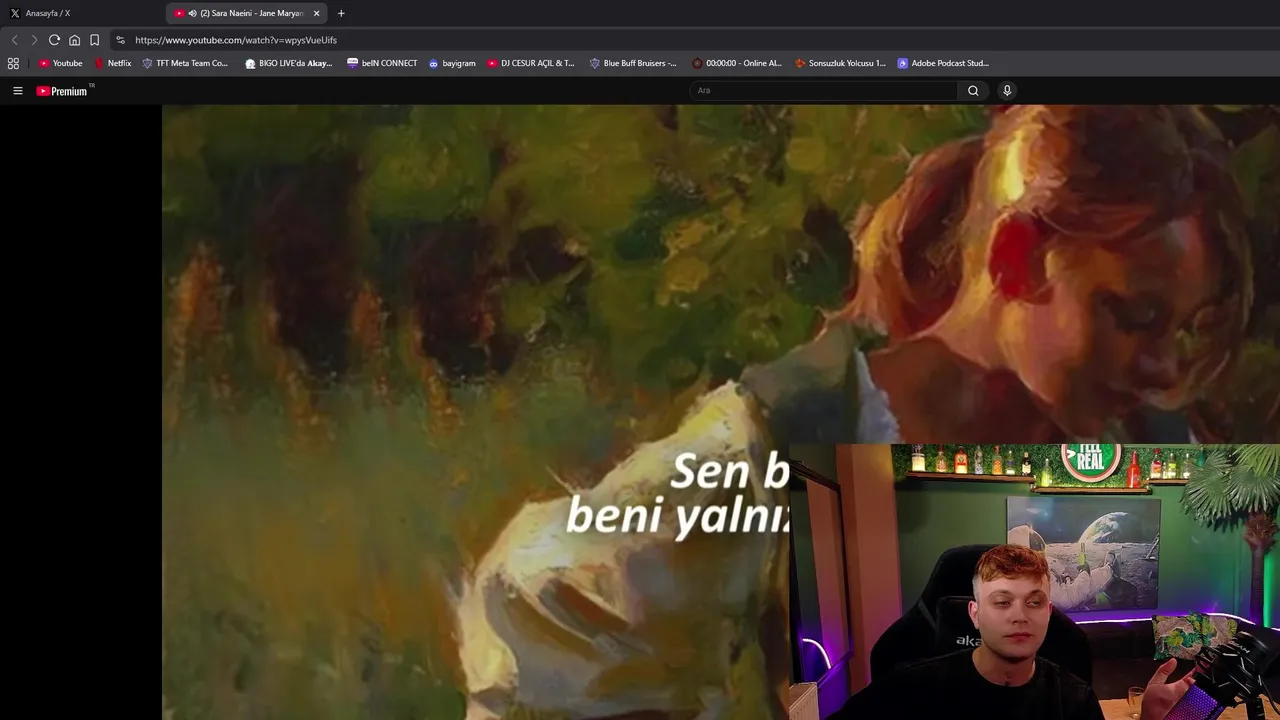
Task: Go forward to next page
Action: click(34, 40)
